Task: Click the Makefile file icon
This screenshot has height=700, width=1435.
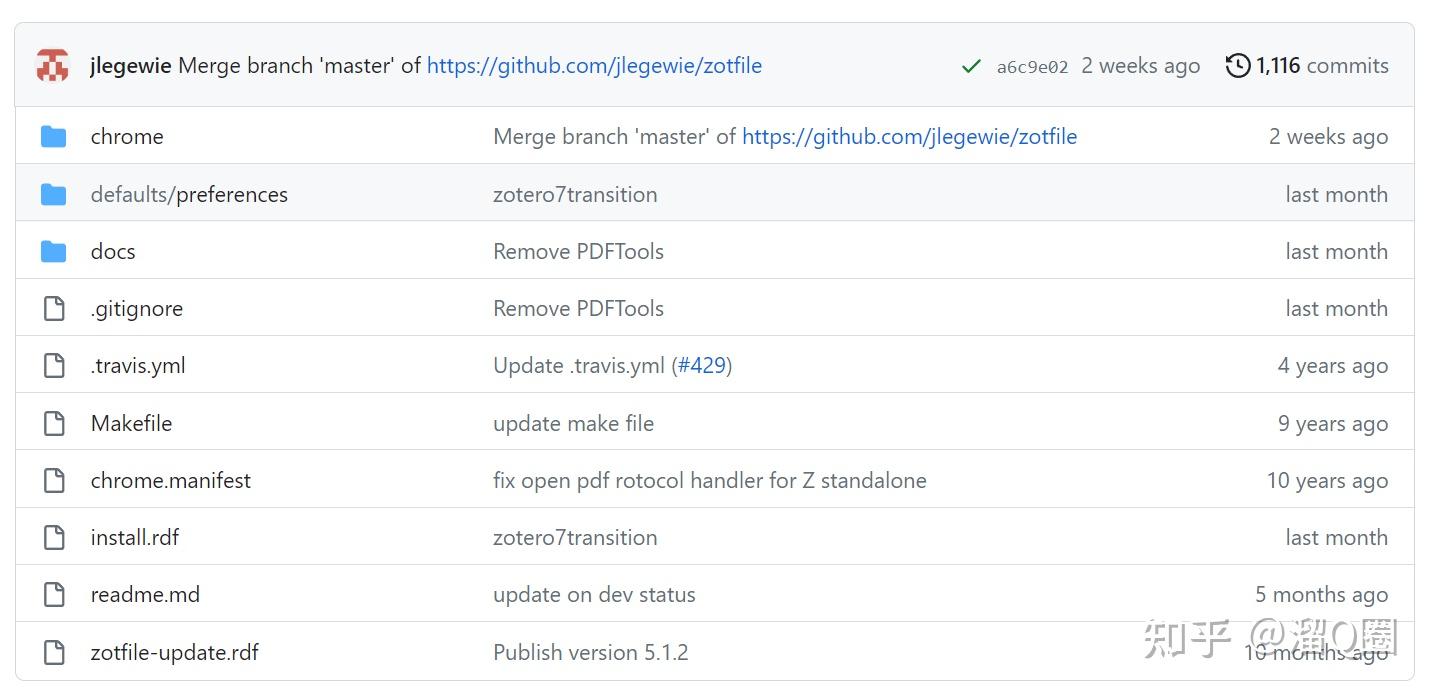Action: pos(53,424)
